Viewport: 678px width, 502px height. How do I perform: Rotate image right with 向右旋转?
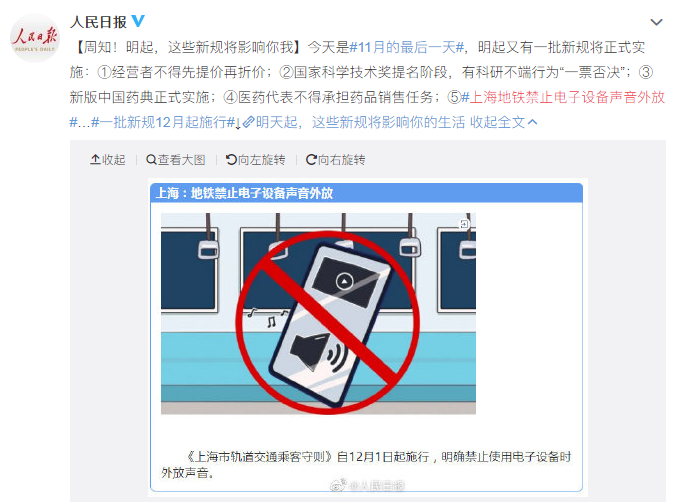pos(336,160)
